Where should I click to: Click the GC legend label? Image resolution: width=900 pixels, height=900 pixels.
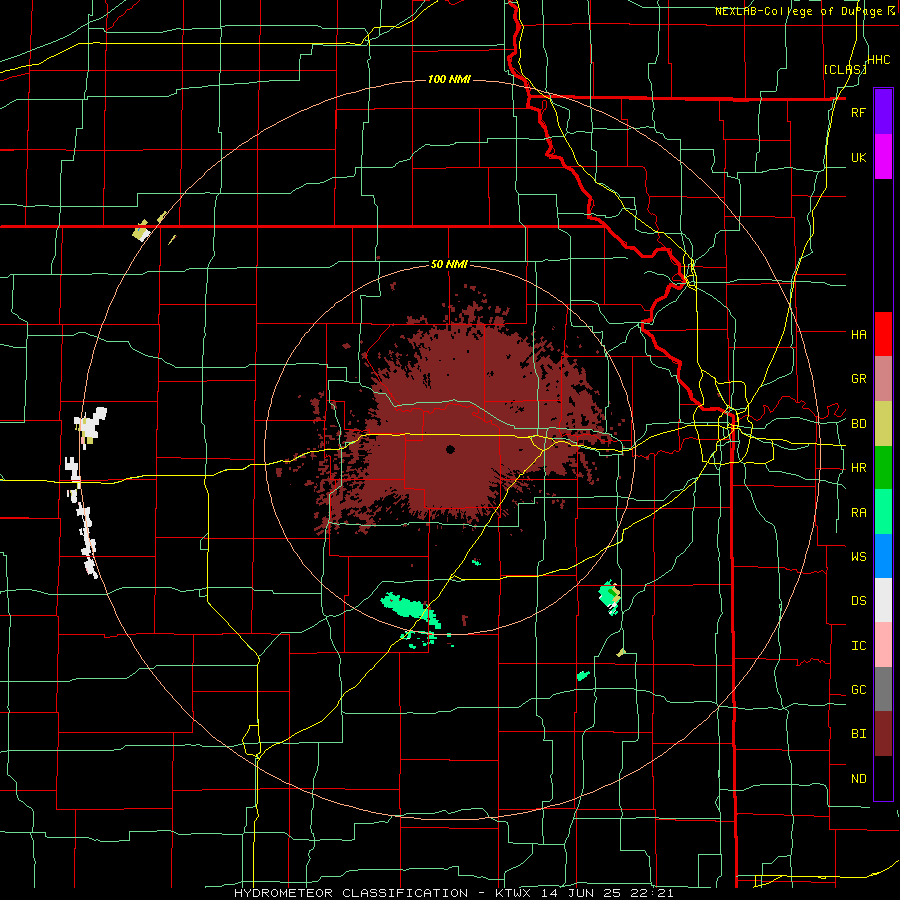tap(858, 690)
